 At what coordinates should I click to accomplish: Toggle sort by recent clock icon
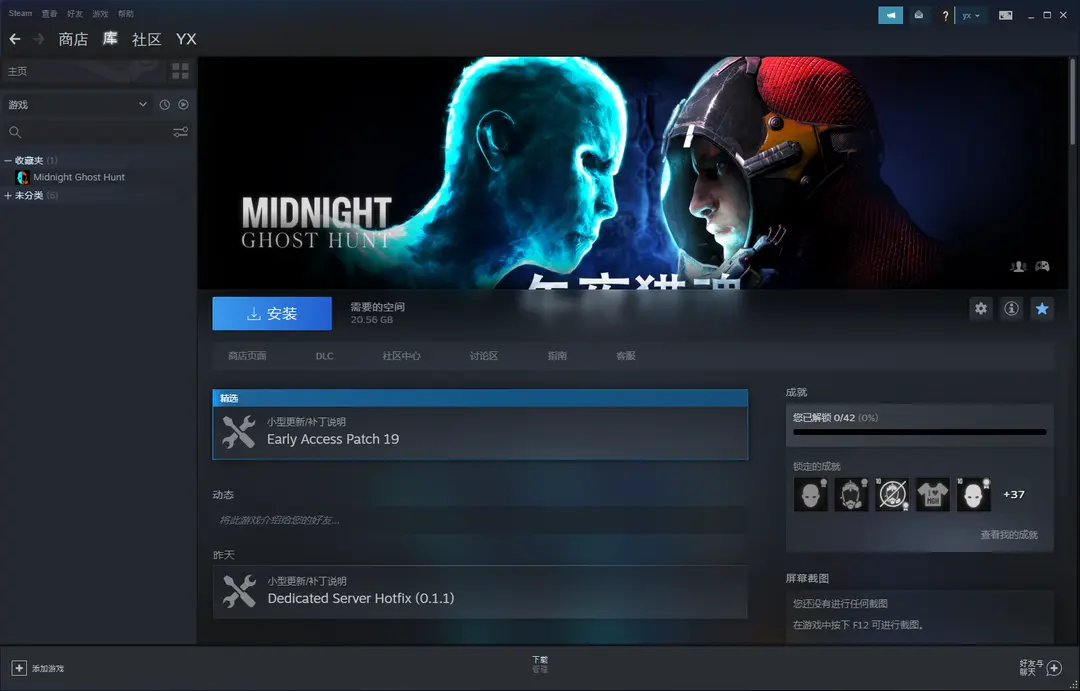tap(165, 105)
